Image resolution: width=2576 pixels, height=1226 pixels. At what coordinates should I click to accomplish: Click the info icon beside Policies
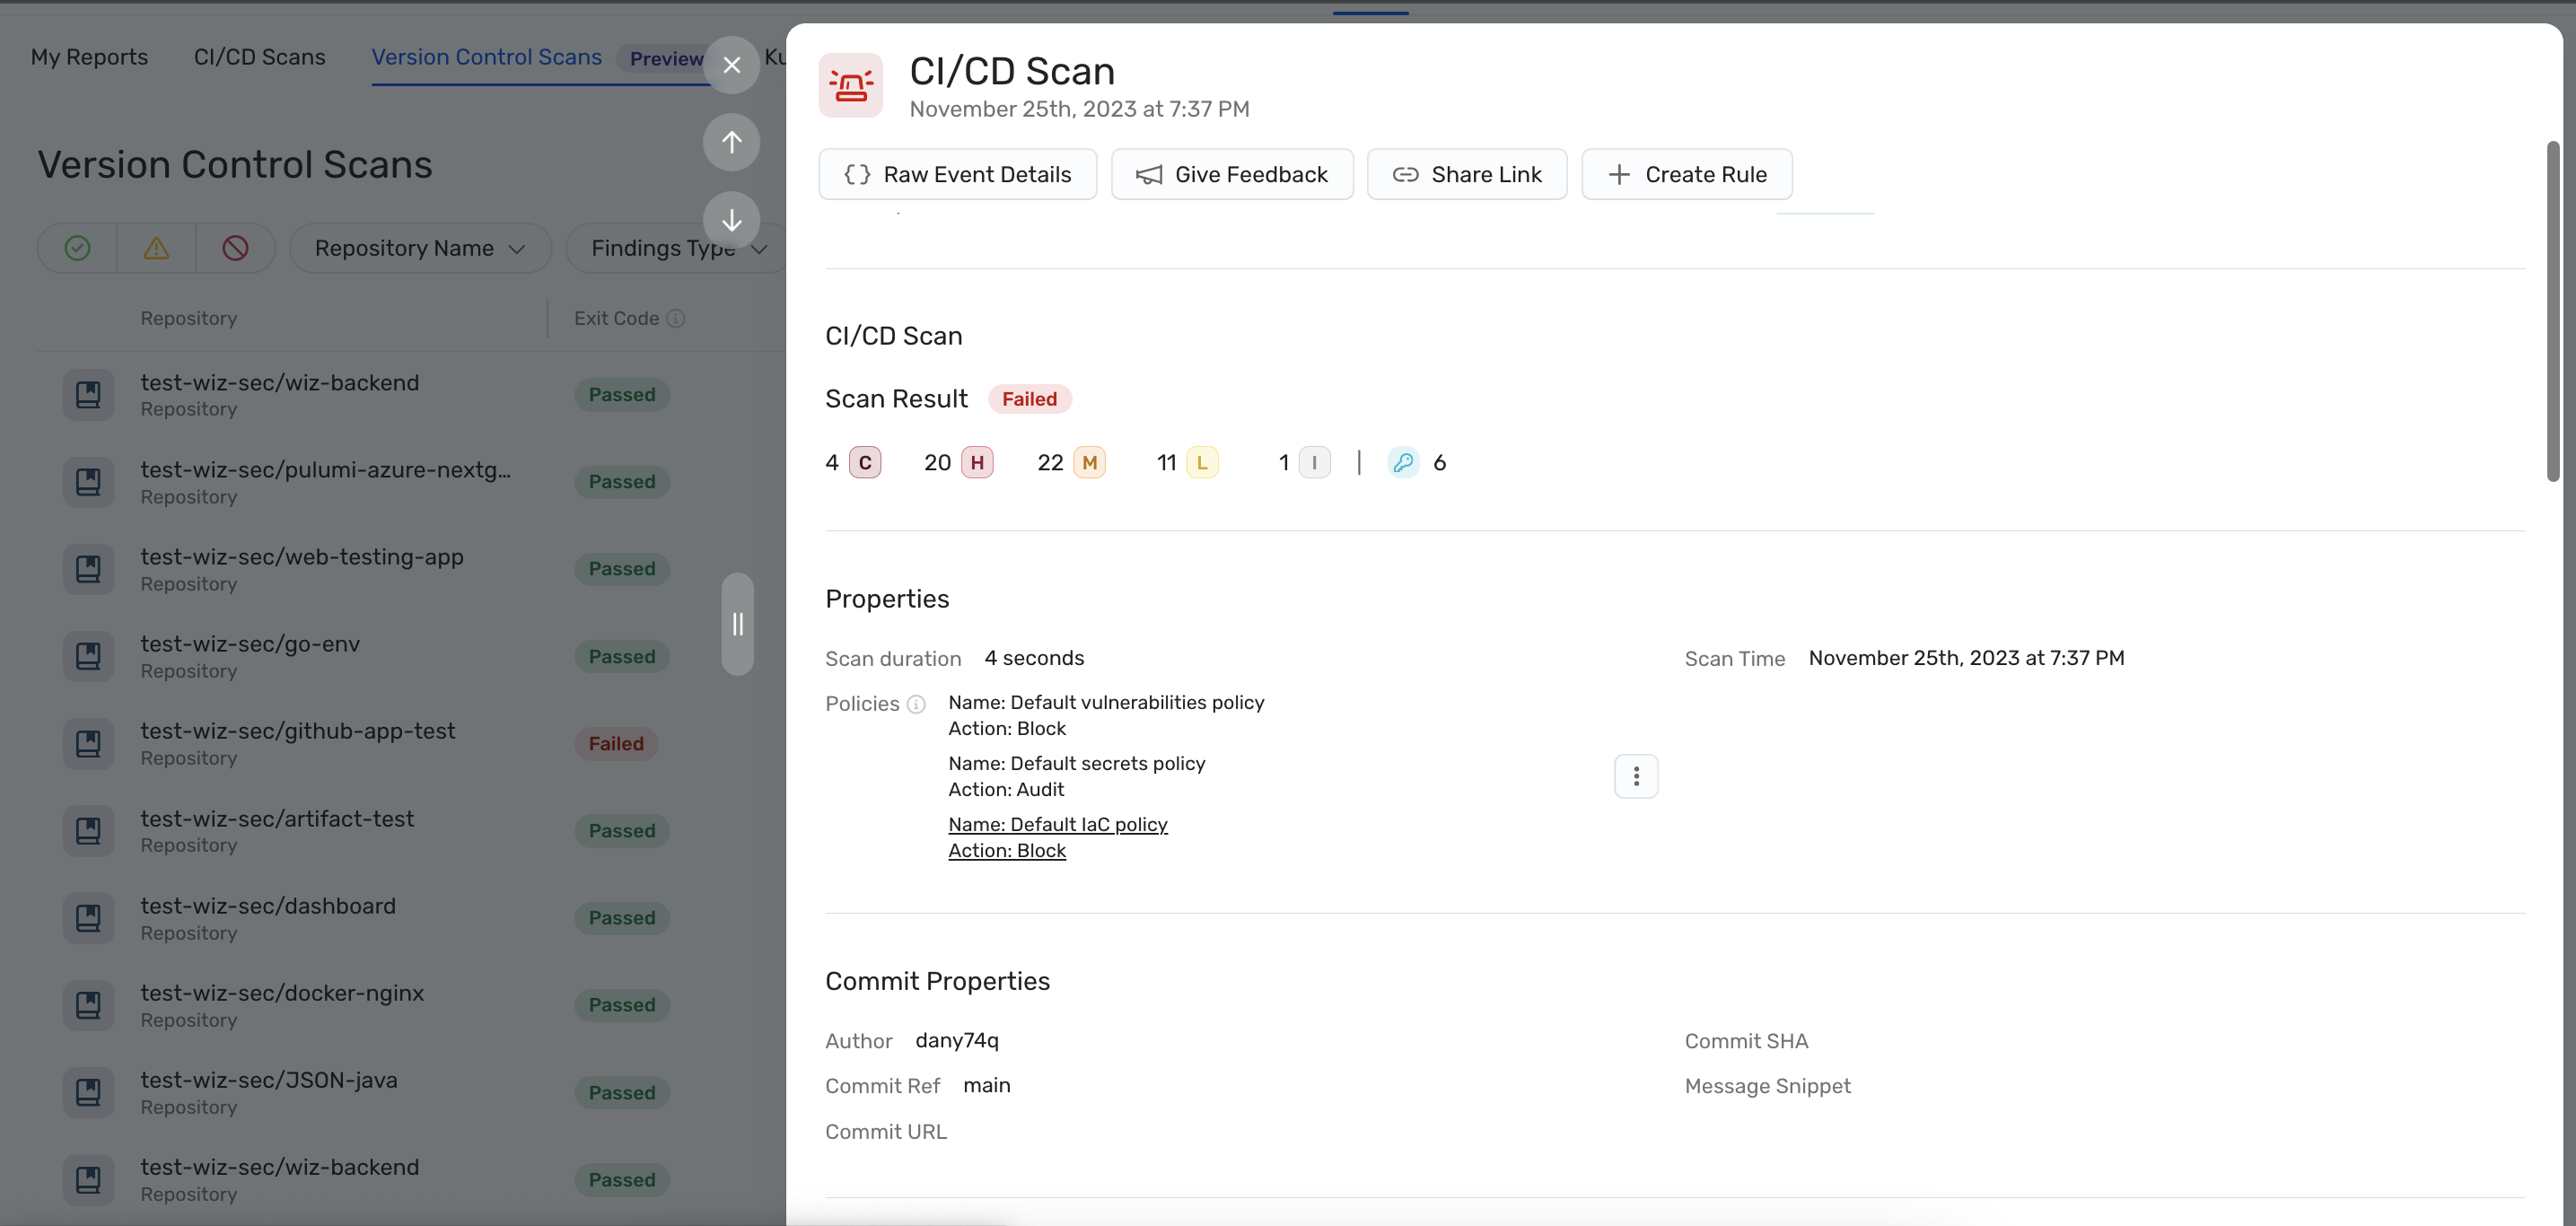point(917,704)
